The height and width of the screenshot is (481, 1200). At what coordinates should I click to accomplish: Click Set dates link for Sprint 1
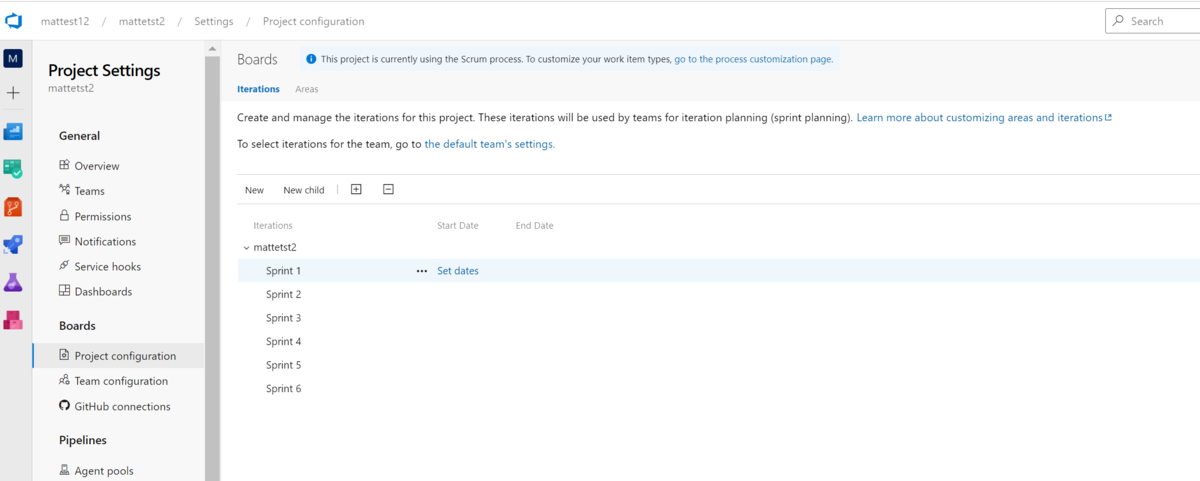[458, 271]
